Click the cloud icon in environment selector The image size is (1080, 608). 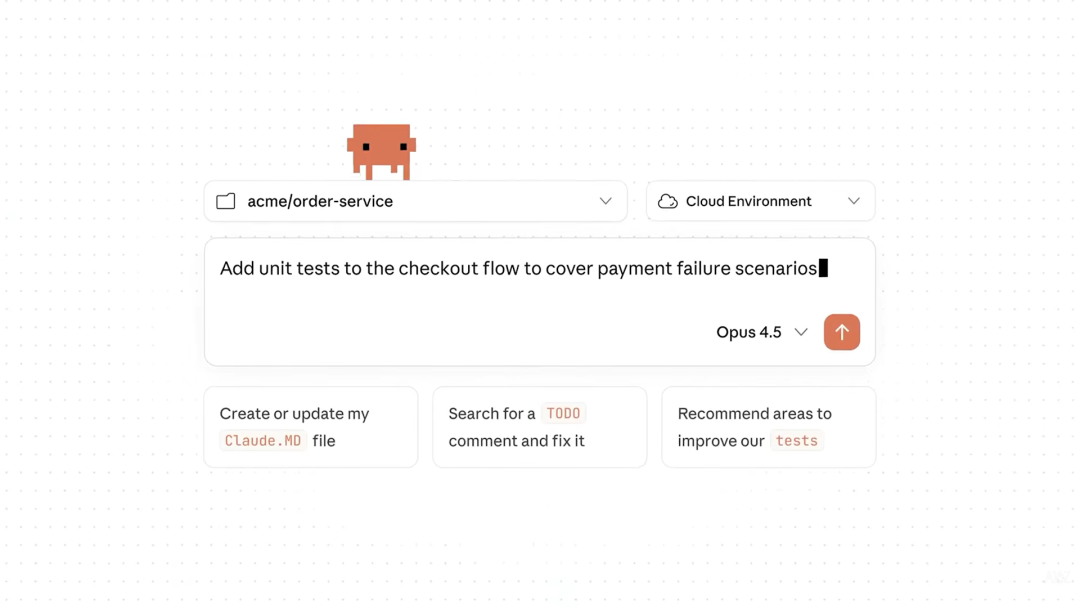[x=668, y=201]
